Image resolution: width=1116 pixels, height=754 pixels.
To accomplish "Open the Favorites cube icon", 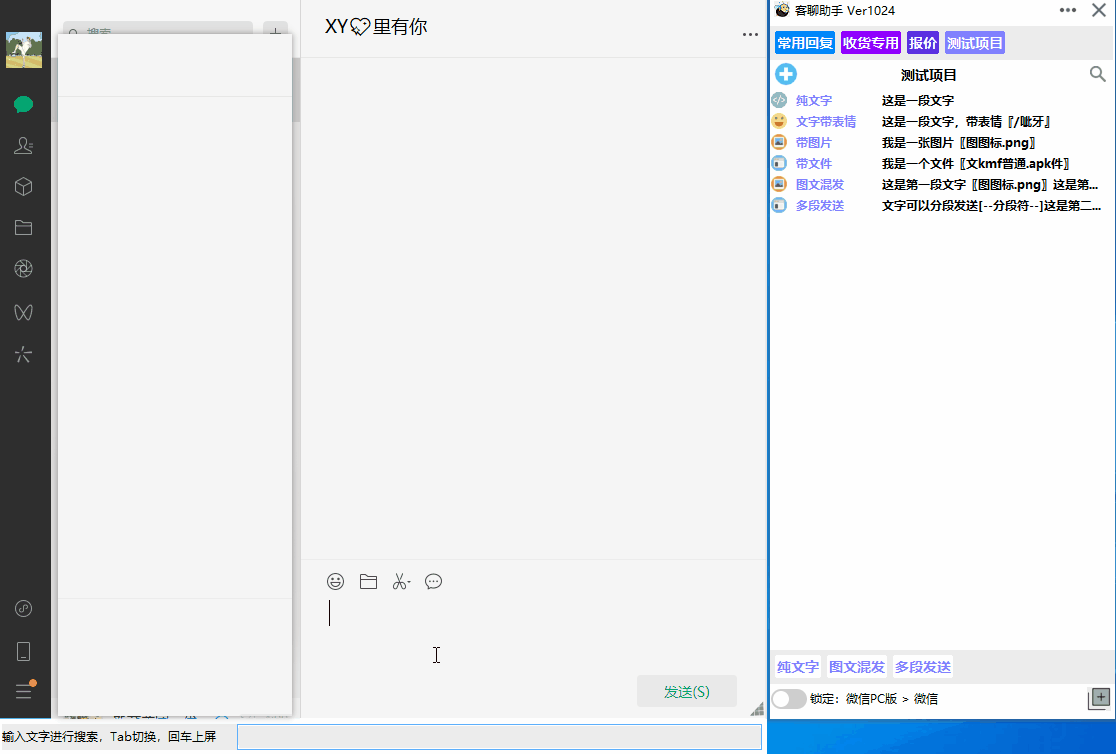I will coord(24,187).
